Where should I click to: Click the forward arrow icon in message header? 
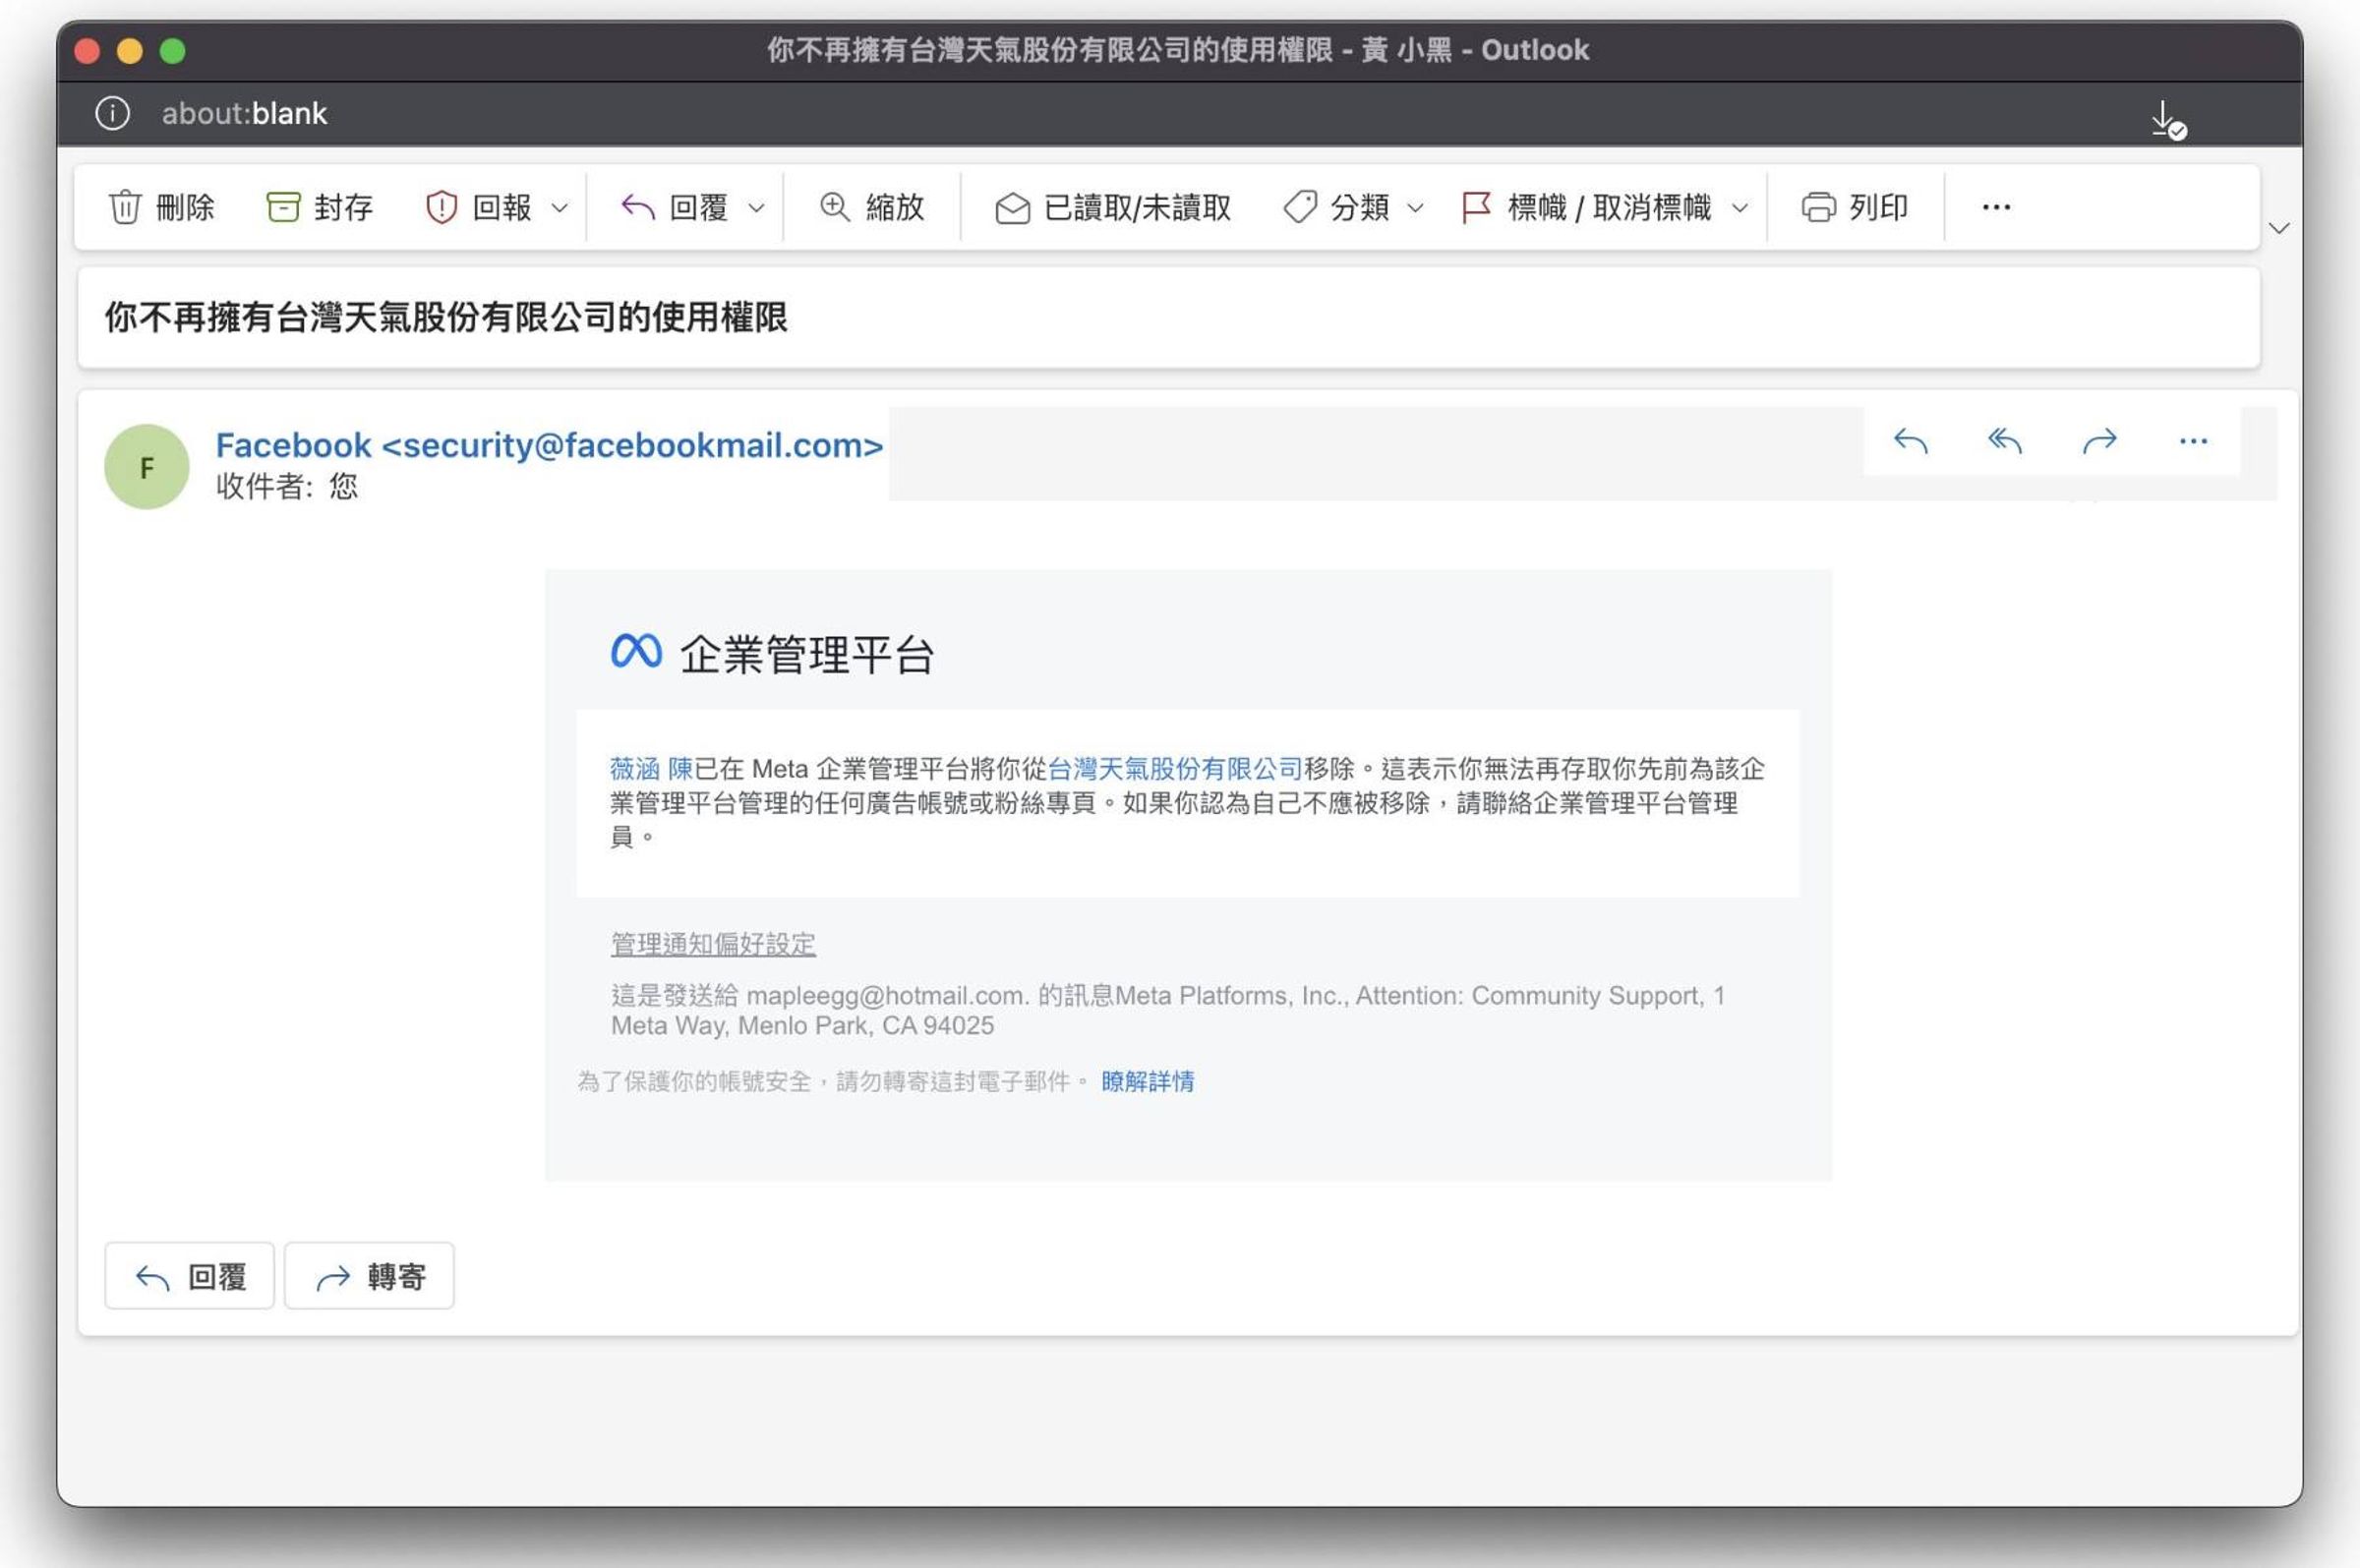click(2099, 441)
